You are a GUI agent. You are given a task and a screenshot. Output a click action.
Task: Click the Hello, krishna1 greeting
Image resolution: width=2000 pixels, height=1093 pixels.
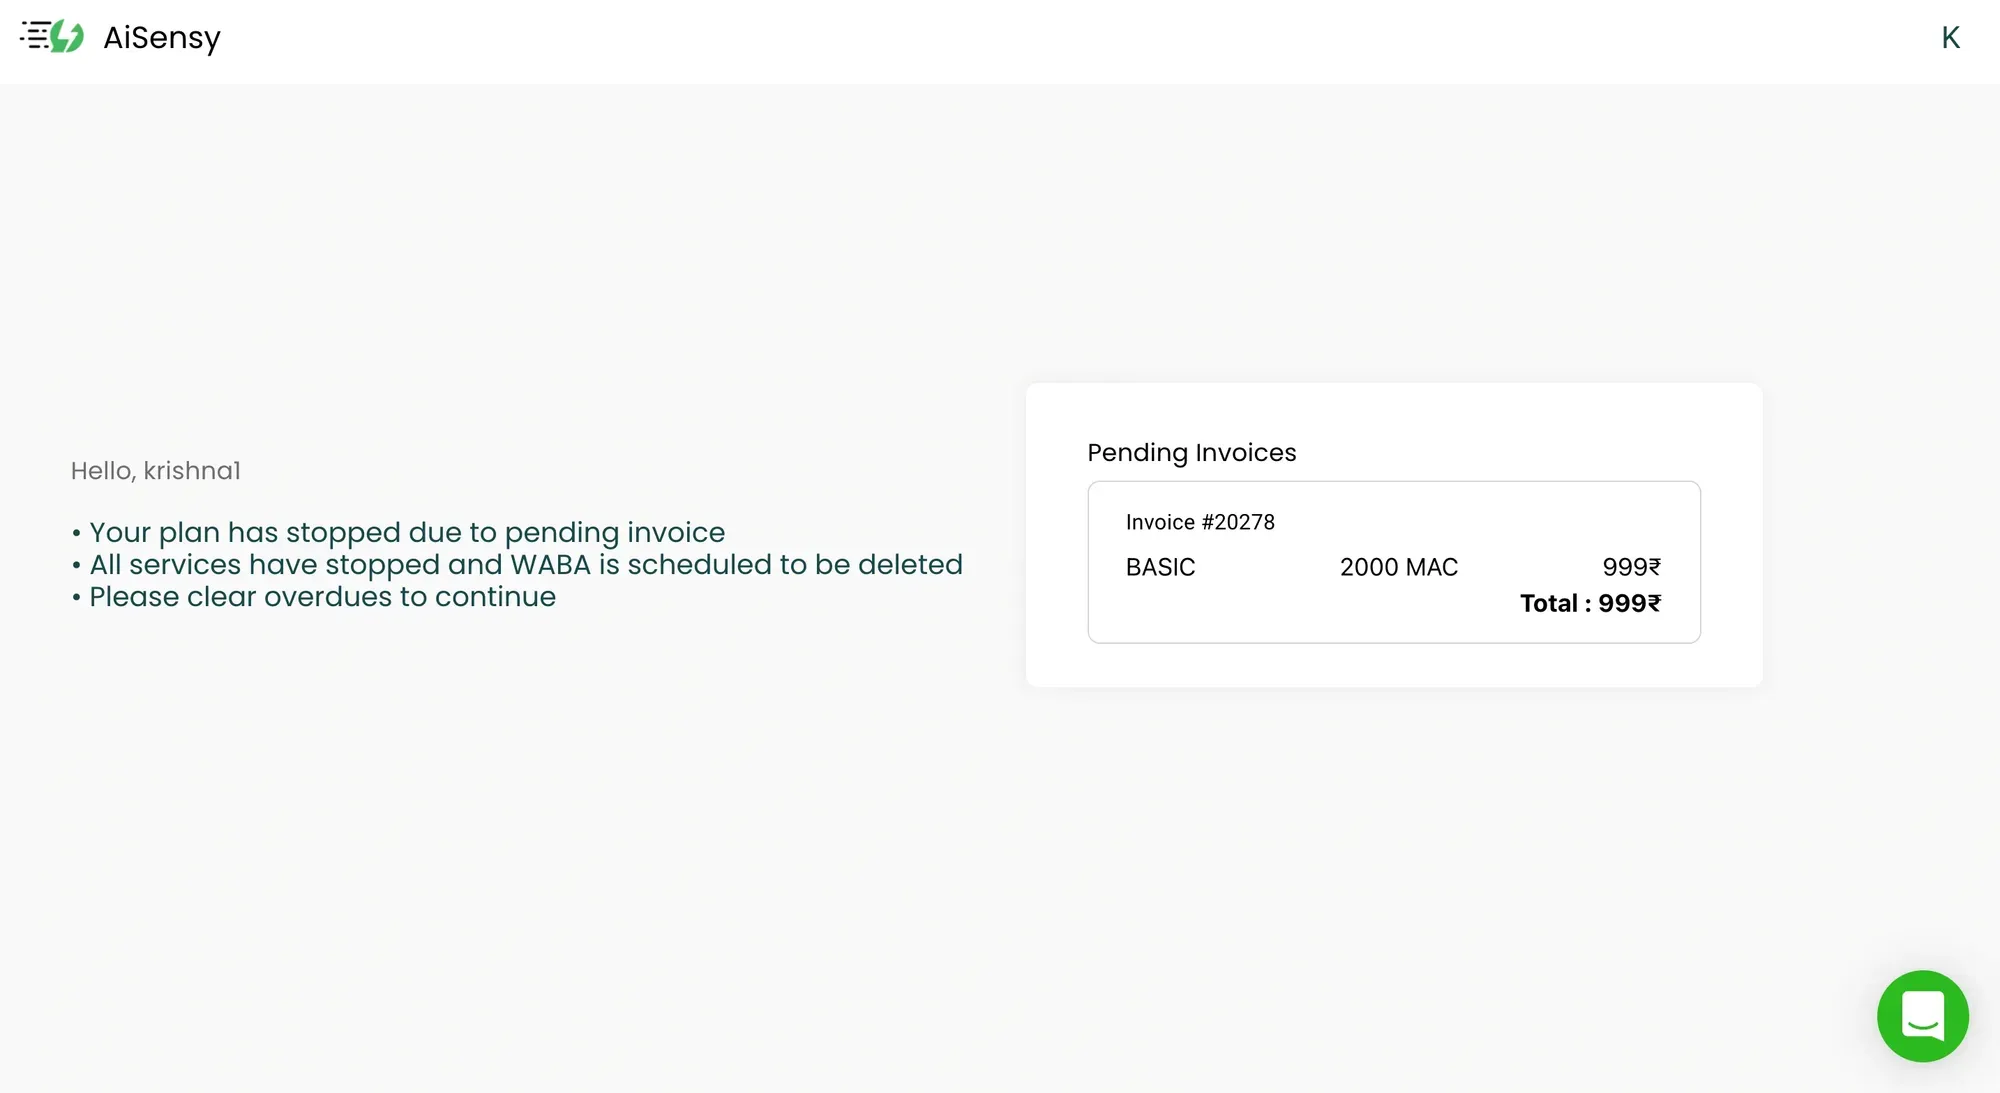click(x=155, y=471)
